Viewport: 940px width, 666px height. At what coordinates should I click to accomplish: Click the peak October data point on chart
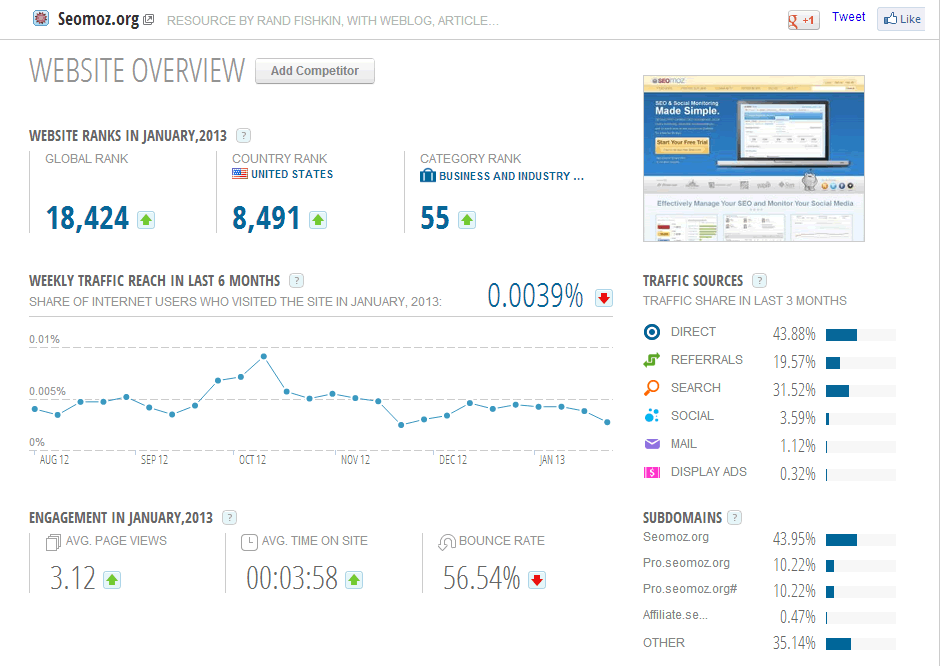click(x=264, y=356)
